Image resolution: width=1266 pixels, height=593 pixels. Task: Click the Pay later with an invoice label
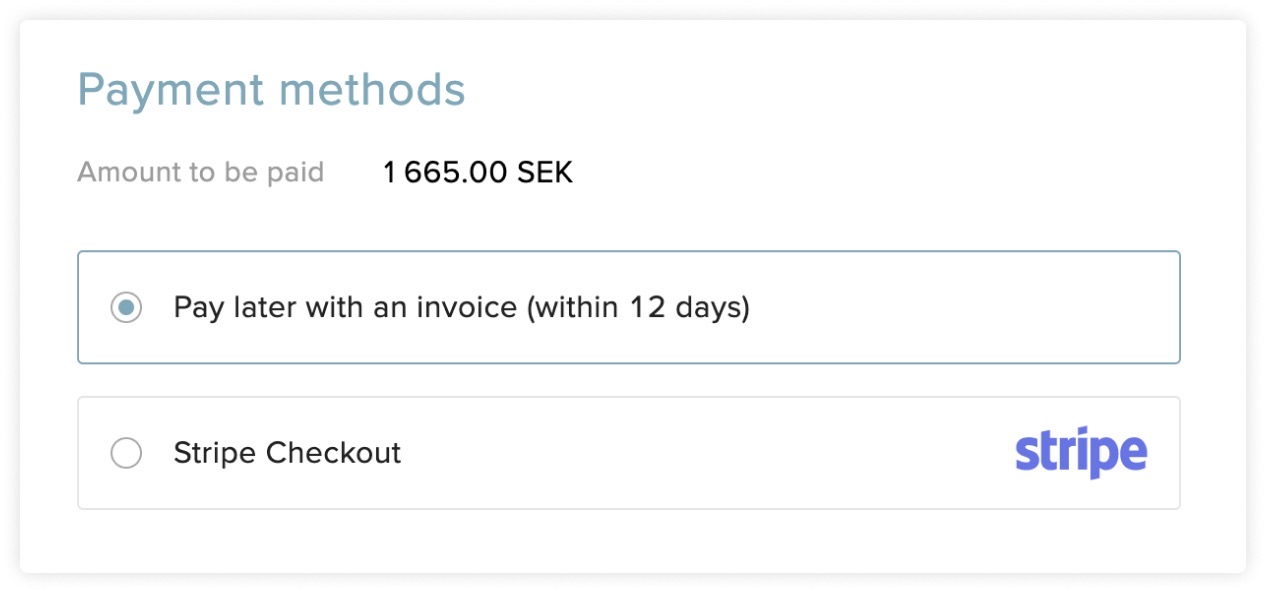coord(461,307)
